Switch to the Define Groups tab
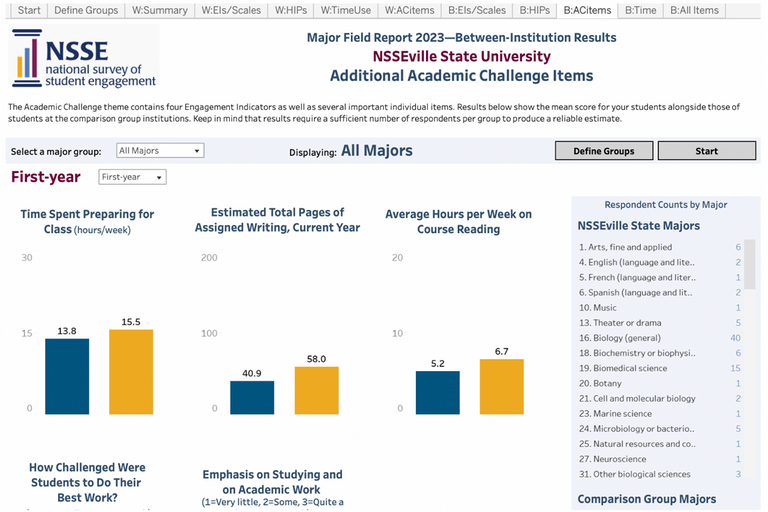This screenshot has width=768, height=512. [86, 10]
